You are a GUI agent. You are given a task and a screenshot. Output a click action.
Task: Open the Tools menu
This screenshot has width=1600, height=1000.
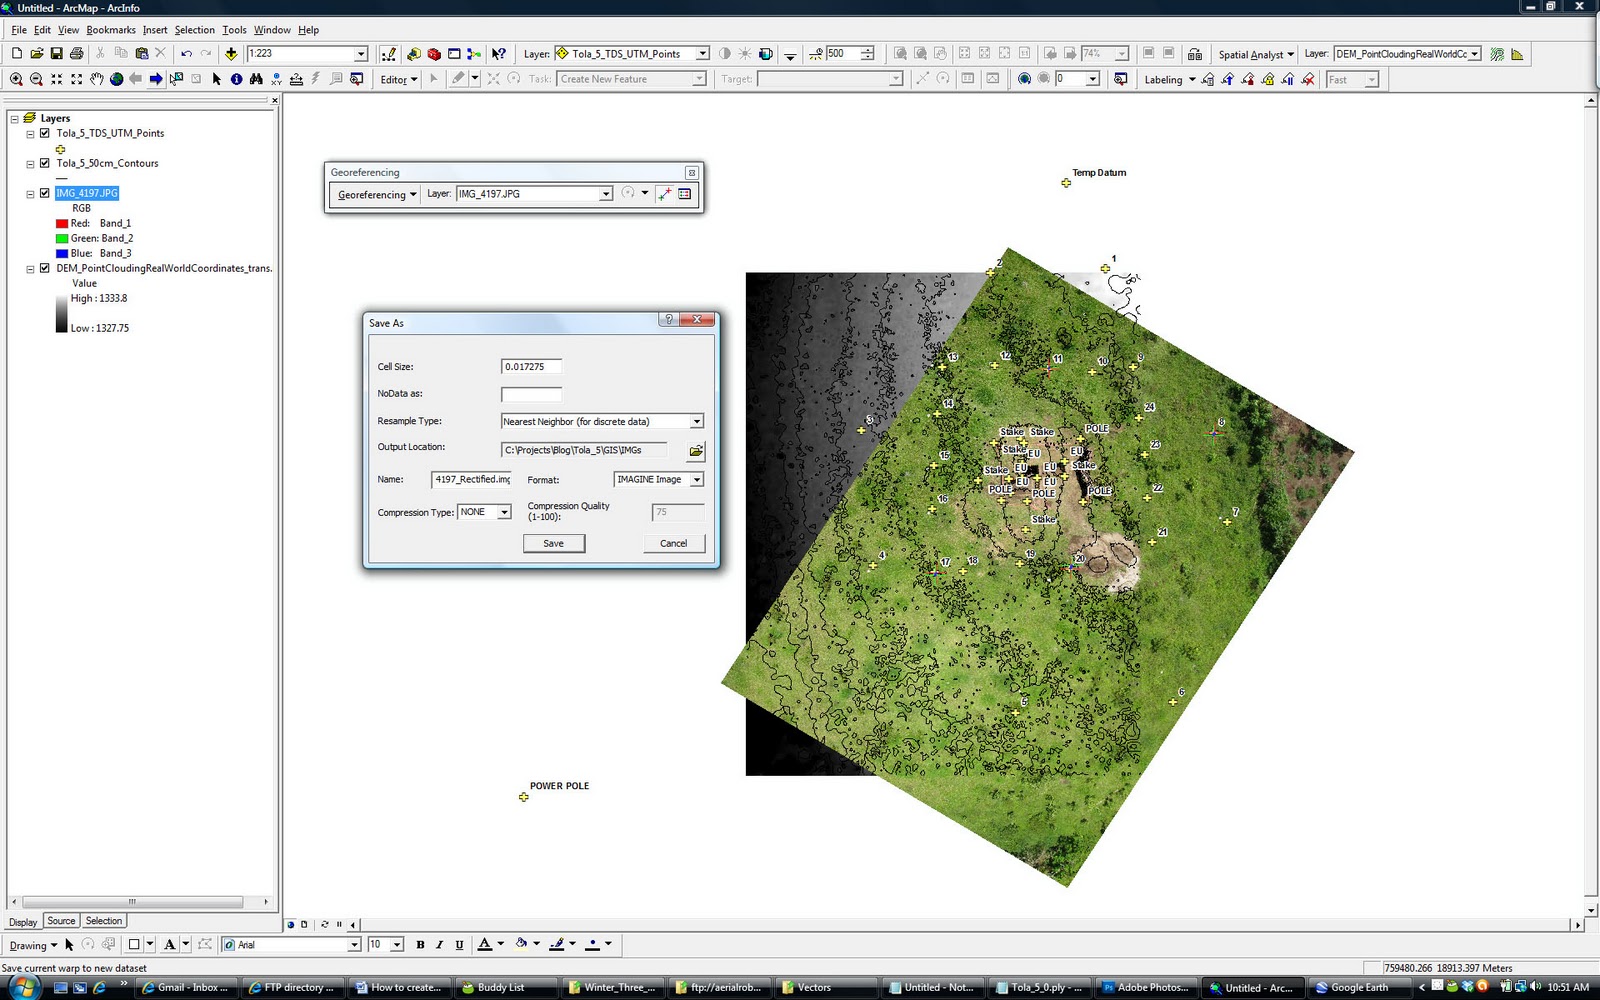pyautogui.click(x=234, y=29)
